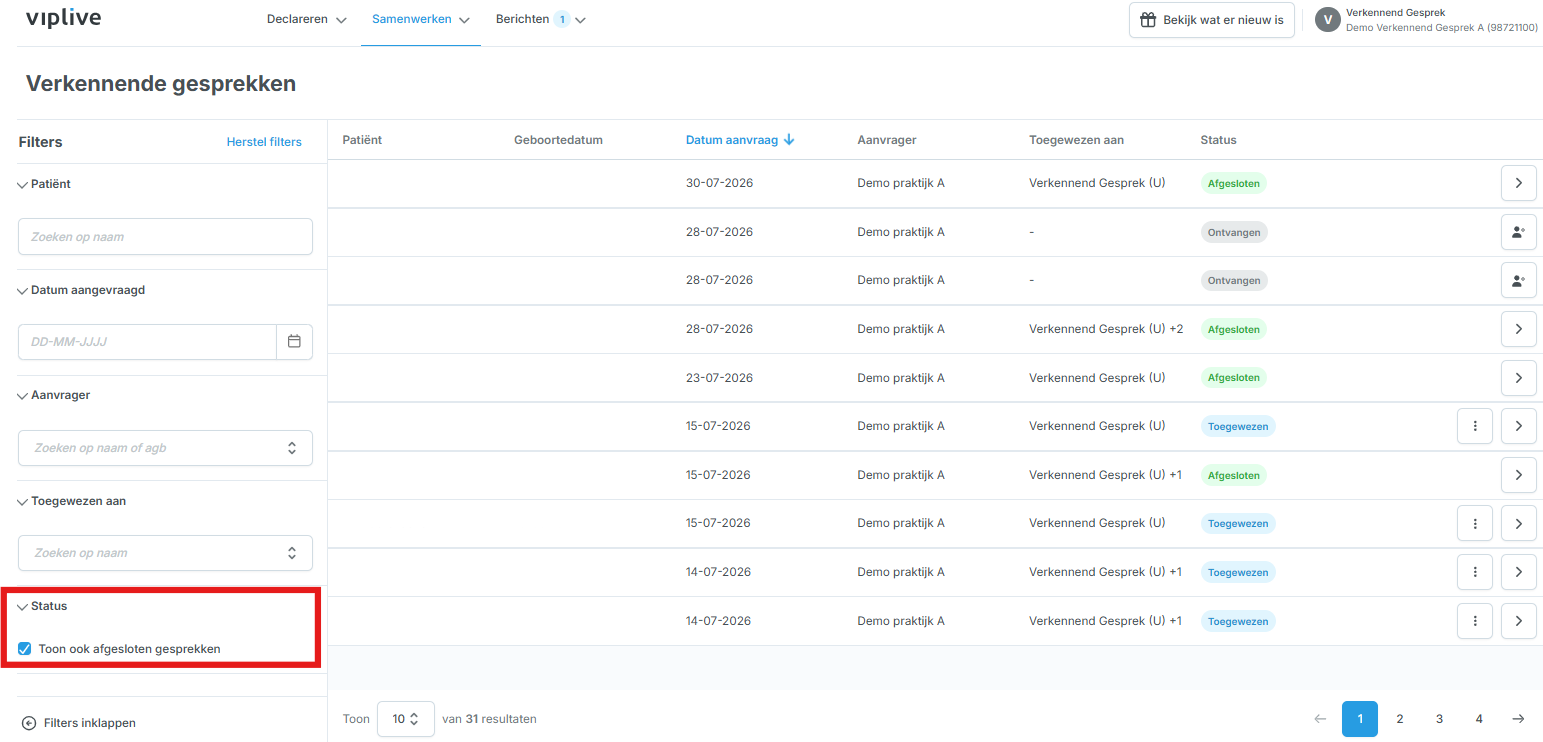Open the calendar date picker icon
This screenshot has width=1543, height=742.
294,342
